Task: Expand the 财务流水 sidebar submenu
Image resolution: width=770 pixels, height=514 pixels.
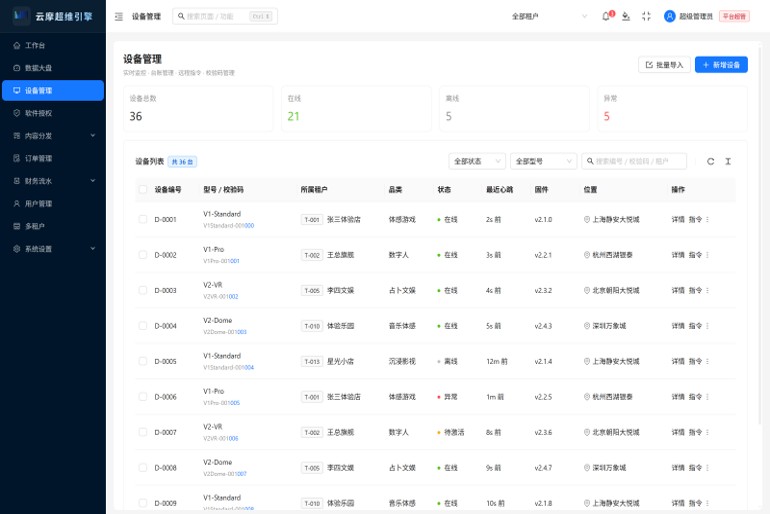Action: 53,181
